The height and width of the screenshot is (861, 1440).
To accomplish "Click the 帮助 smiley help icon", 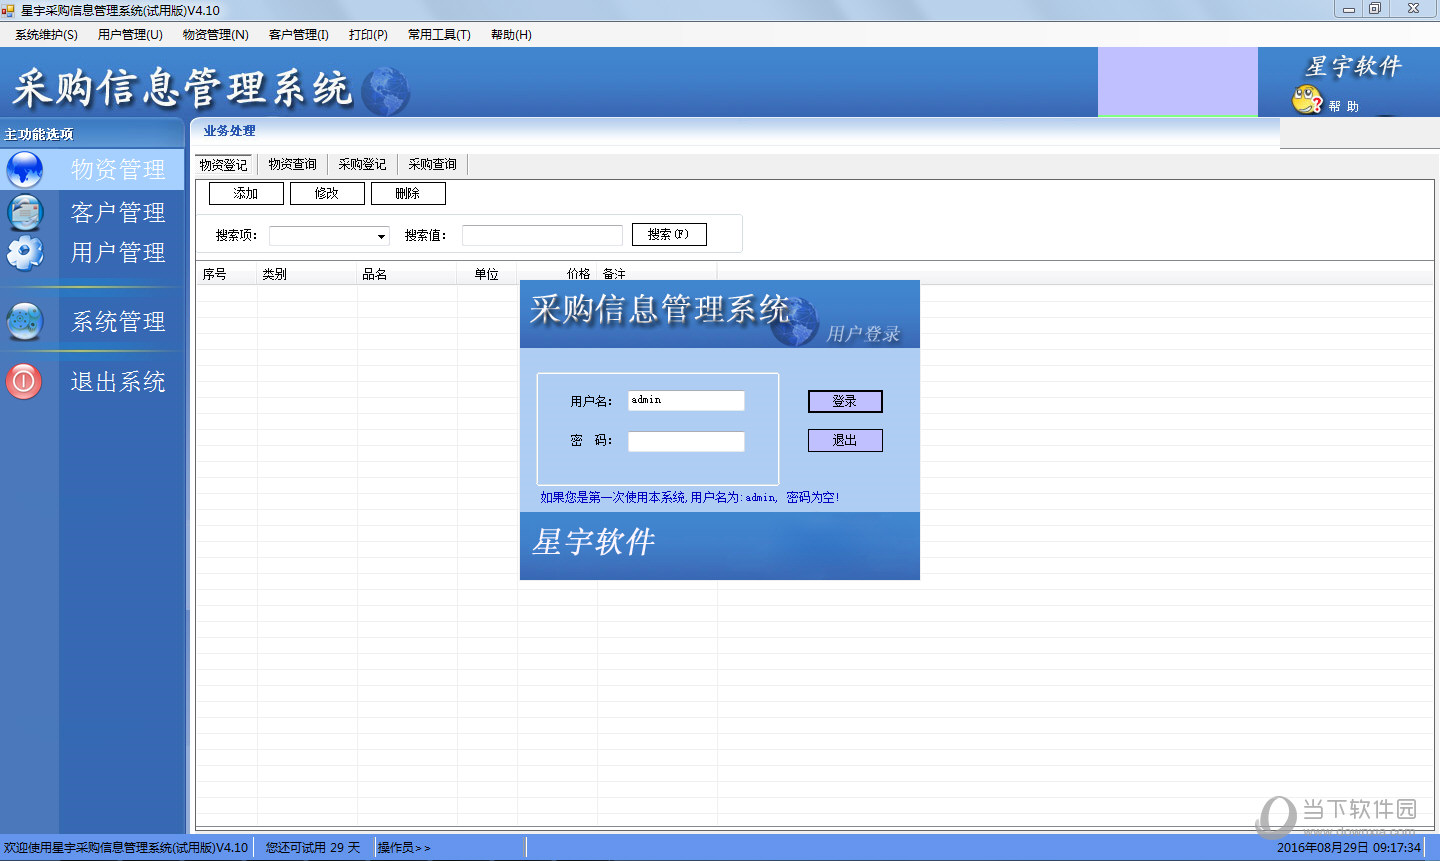I will point(1307,99).
